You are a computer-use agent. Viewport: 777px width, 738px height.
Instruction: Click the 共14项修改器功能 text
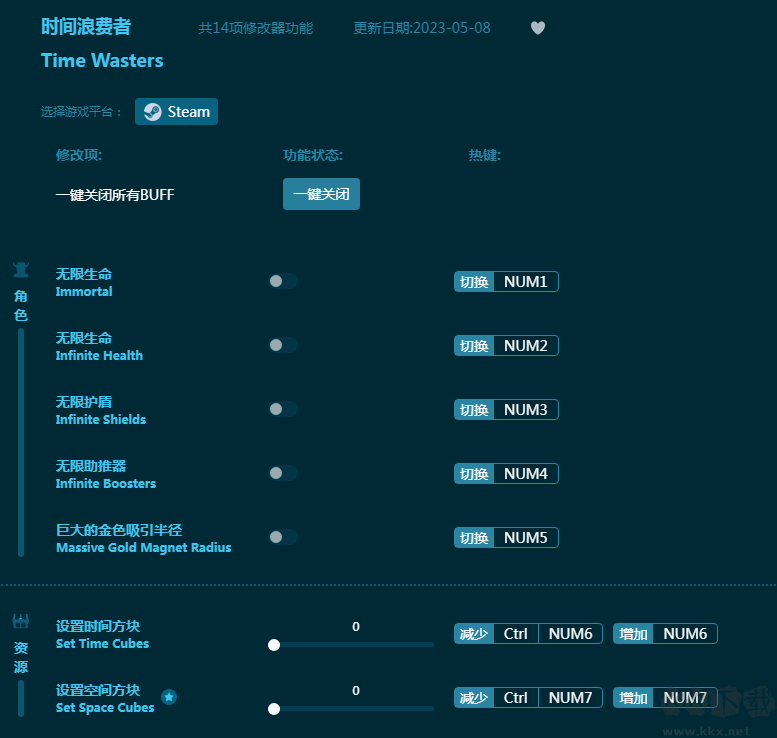256,28
